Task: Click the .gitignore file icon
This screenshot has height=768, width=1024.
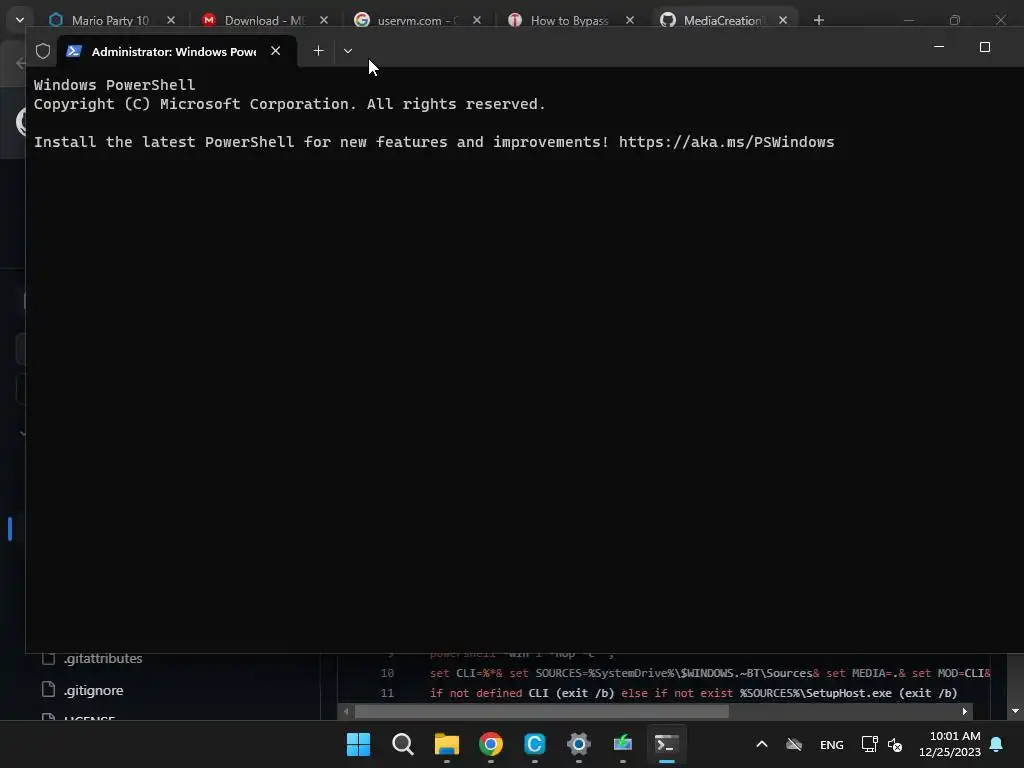Action: coord(48,690)
